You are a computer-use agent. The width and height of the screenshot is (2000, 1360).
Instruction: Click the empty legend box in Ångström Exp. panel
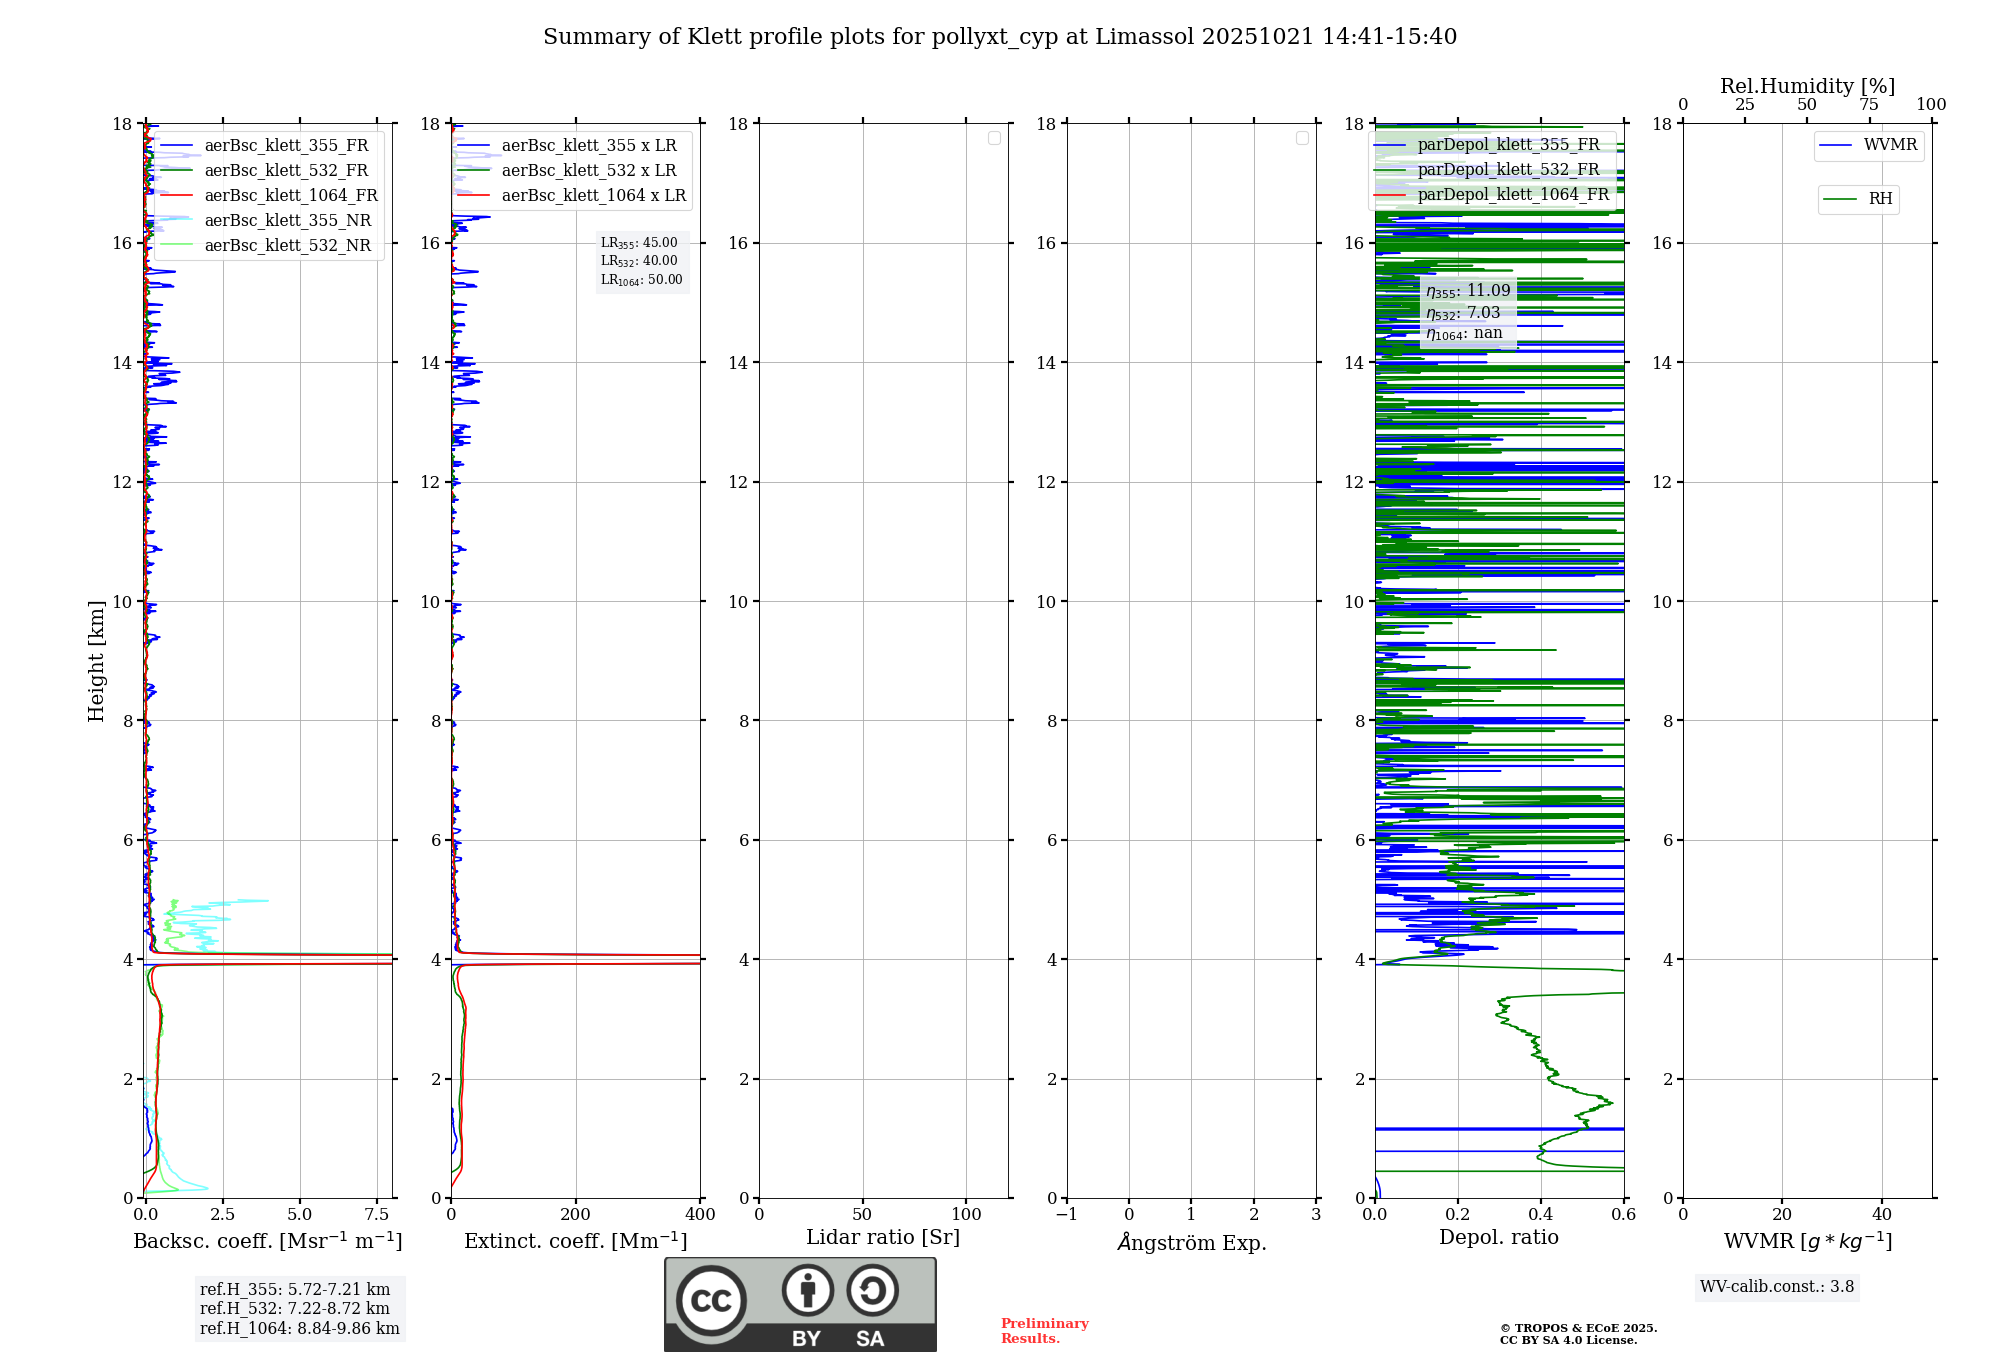pos(1302,138)
